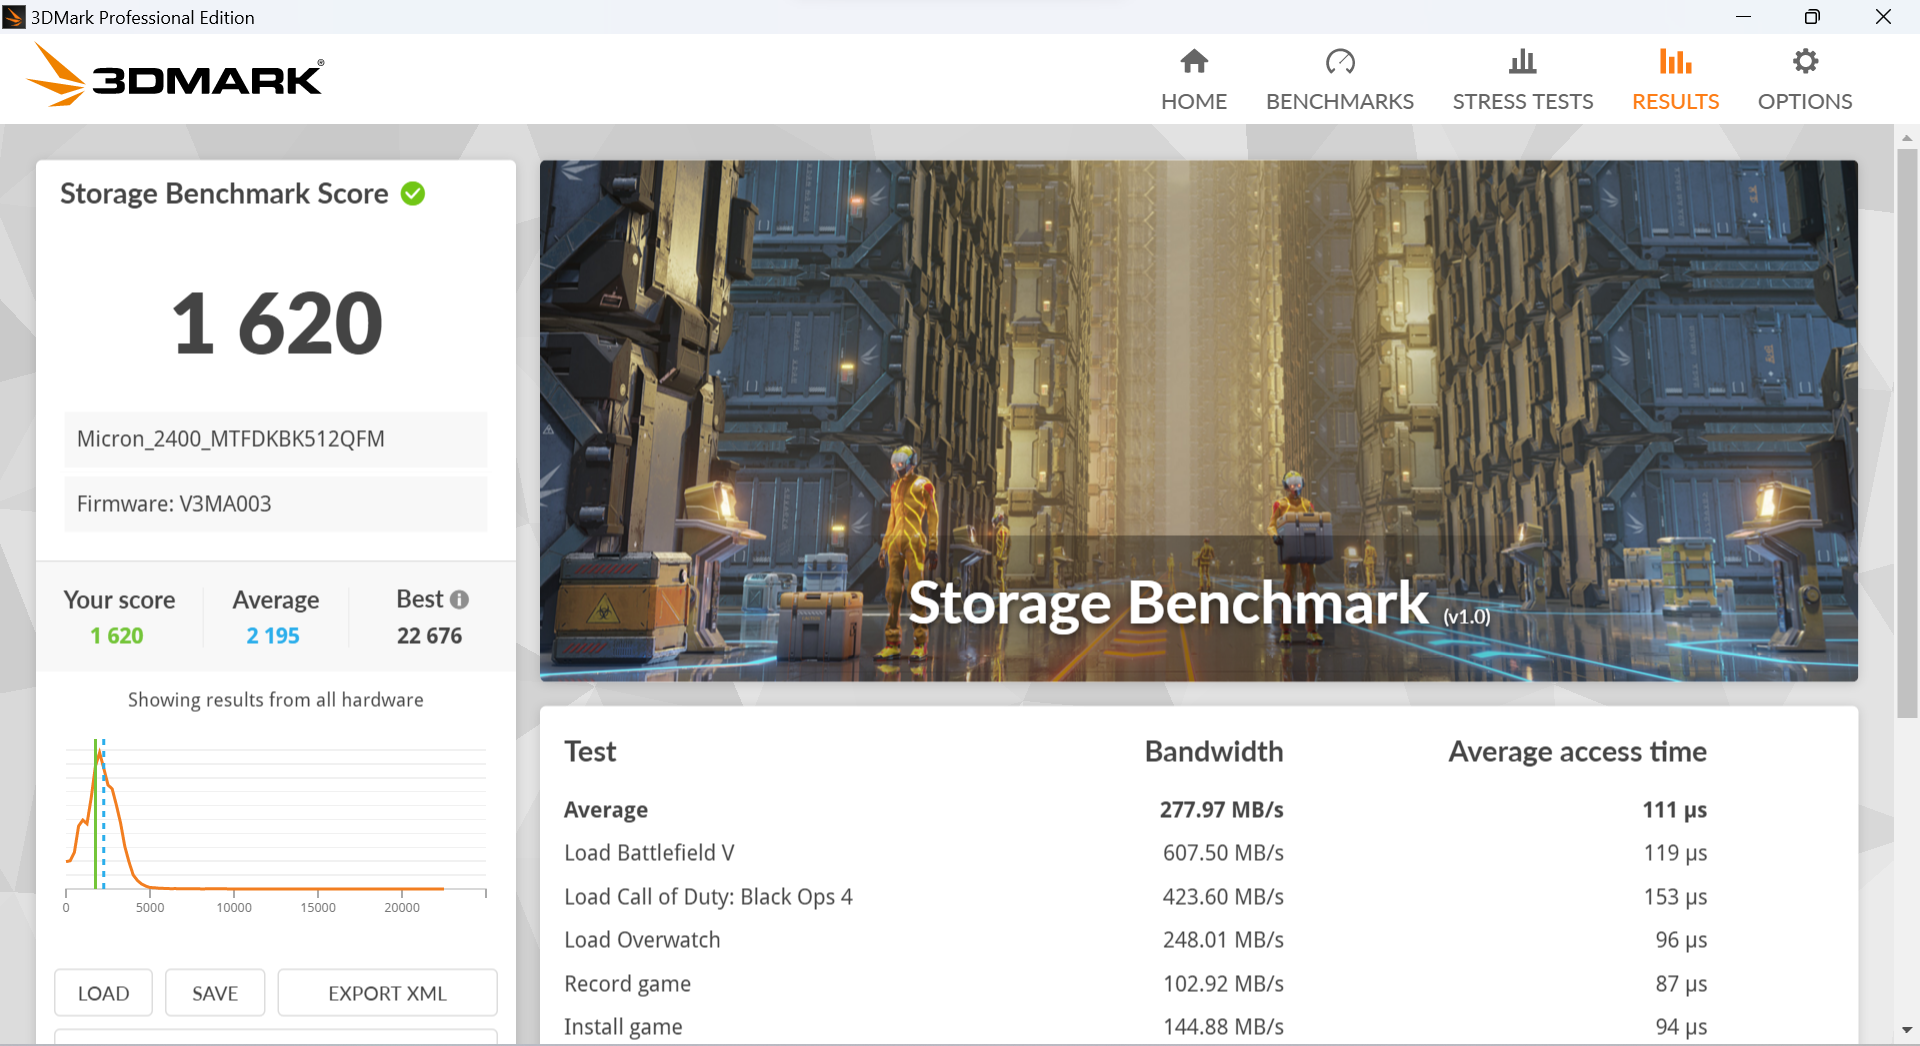
Task: Click the 3DMark logo
Action: click(x=176, y=77)
